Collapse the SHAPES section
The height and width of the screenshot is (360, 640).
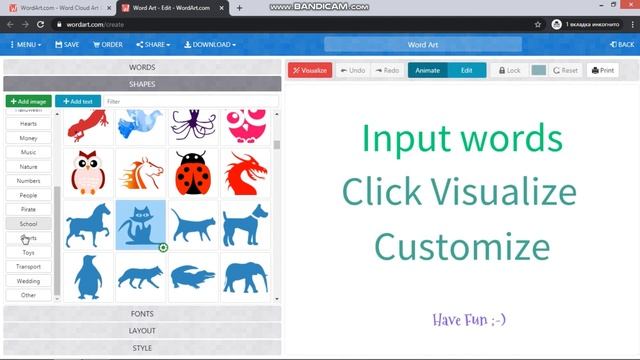tap(142, 84)
